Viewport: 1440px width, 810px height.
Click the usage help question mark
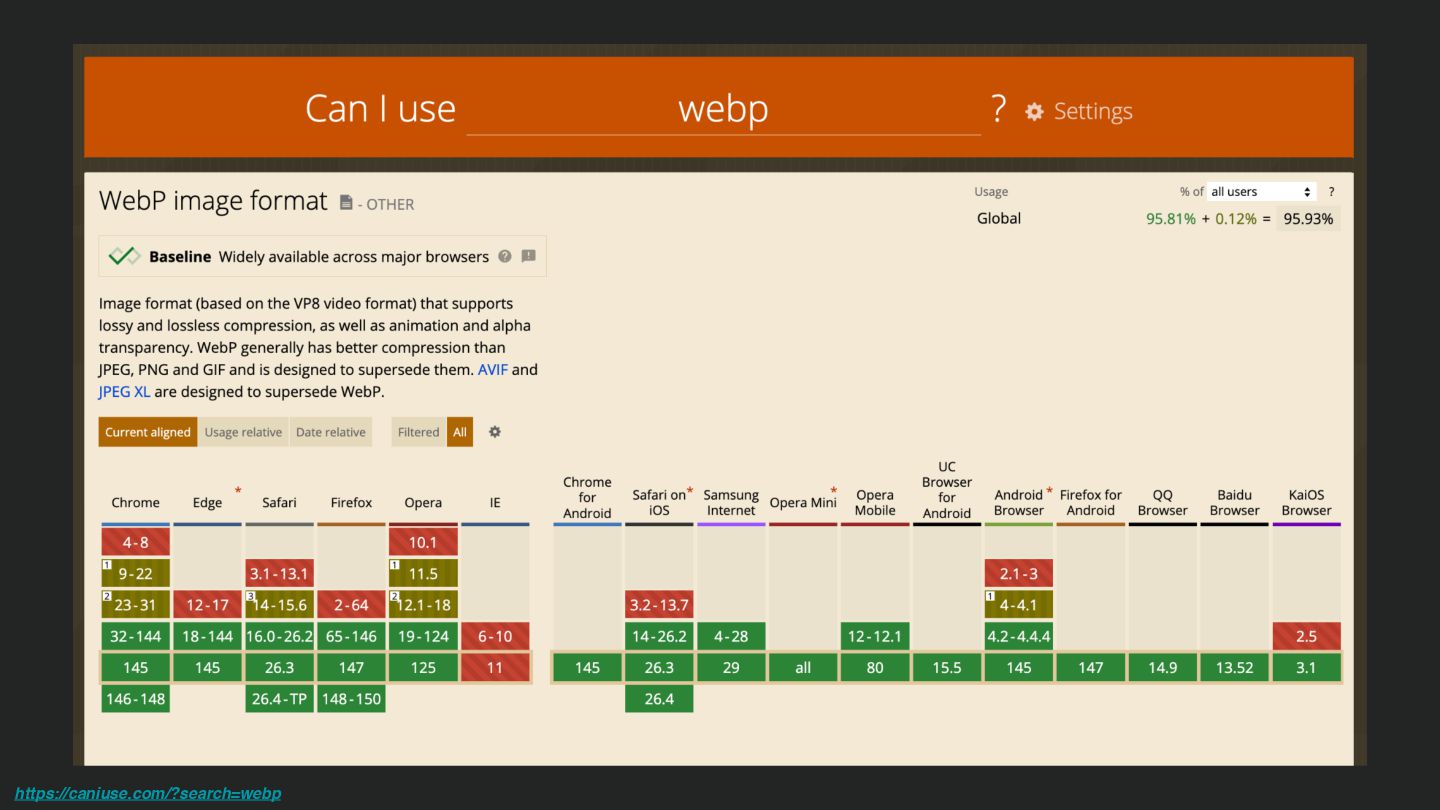(x=1331, y=192)
